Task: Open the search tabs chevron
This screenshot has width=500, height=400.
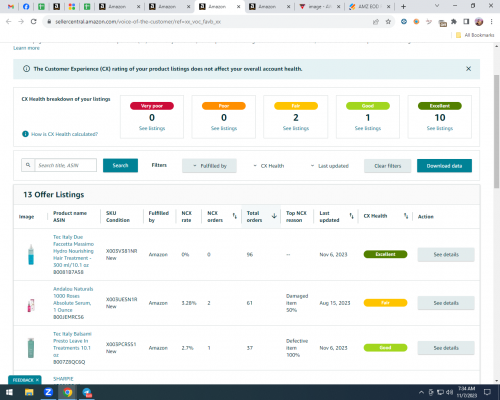Action: pyautogui.click(x=437, y=6)
